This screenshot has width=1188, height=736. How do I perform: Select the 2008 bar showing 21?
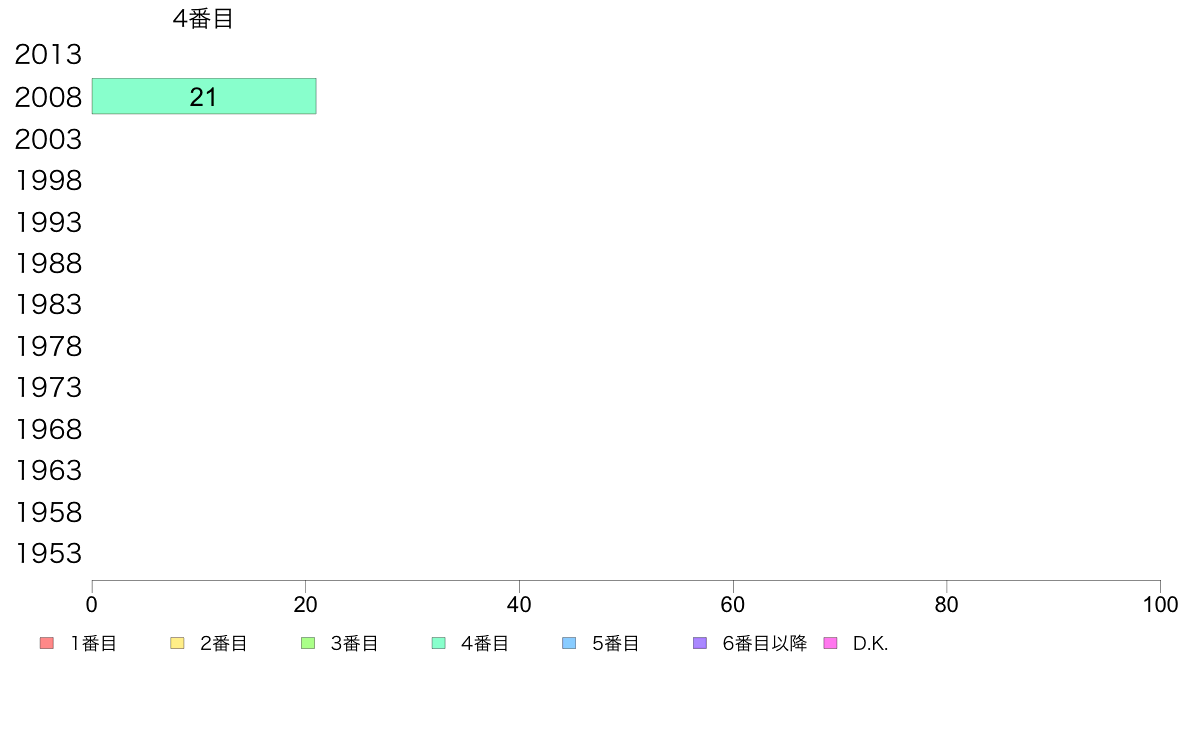pyautogui.click(x=204, y=96)
